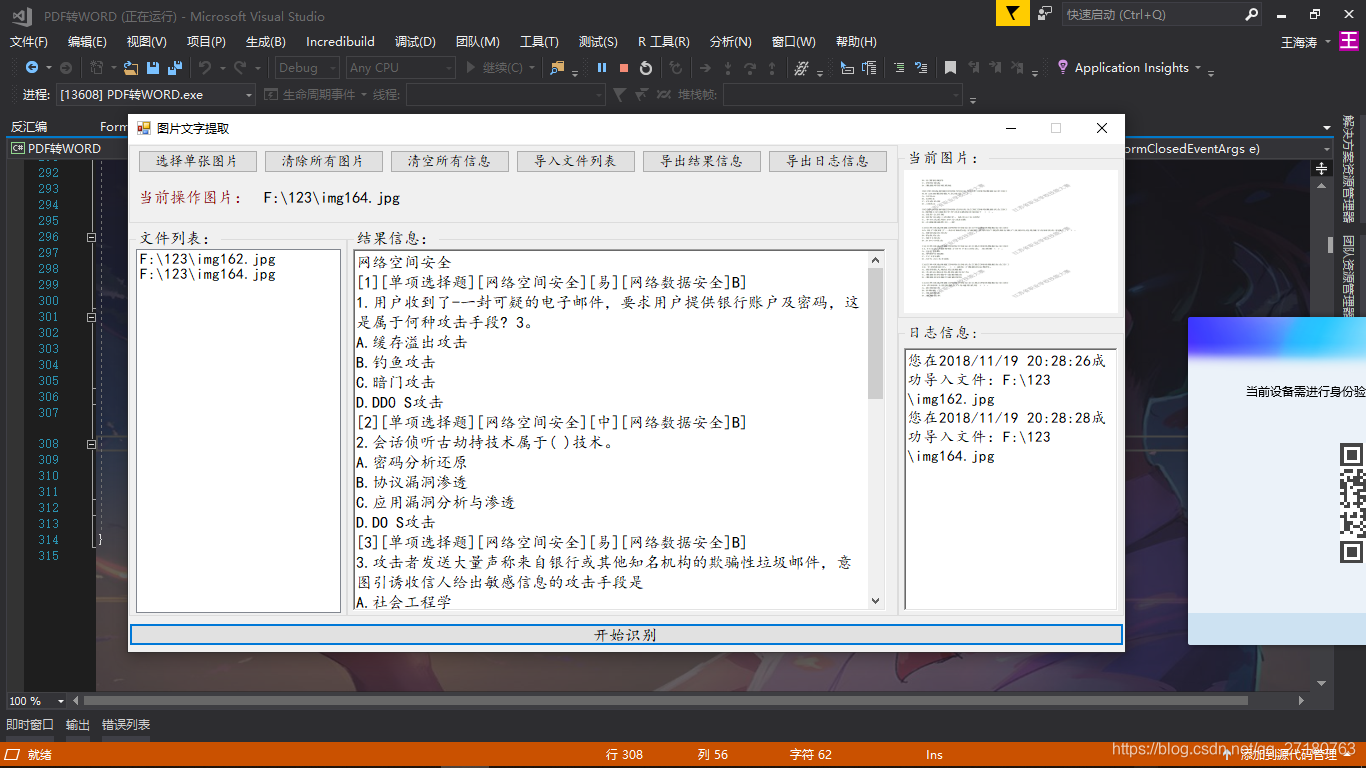Click the 图片文字提取 window title icon
The image size is (1366, 768).
(x=144, y=128)
